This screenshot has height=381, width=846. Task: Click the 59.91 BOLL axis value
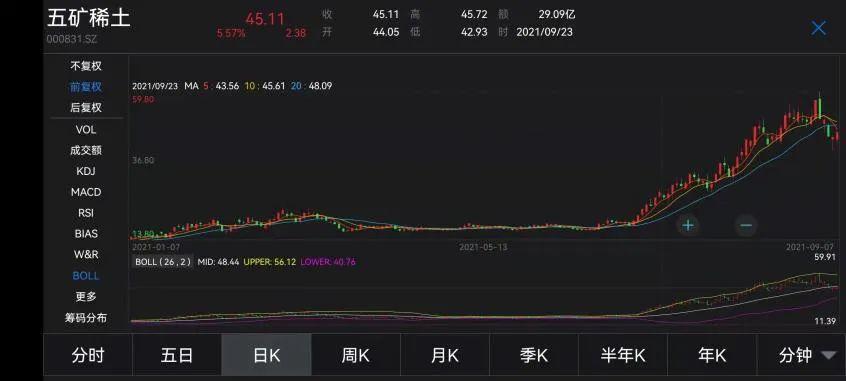[825, 258]
